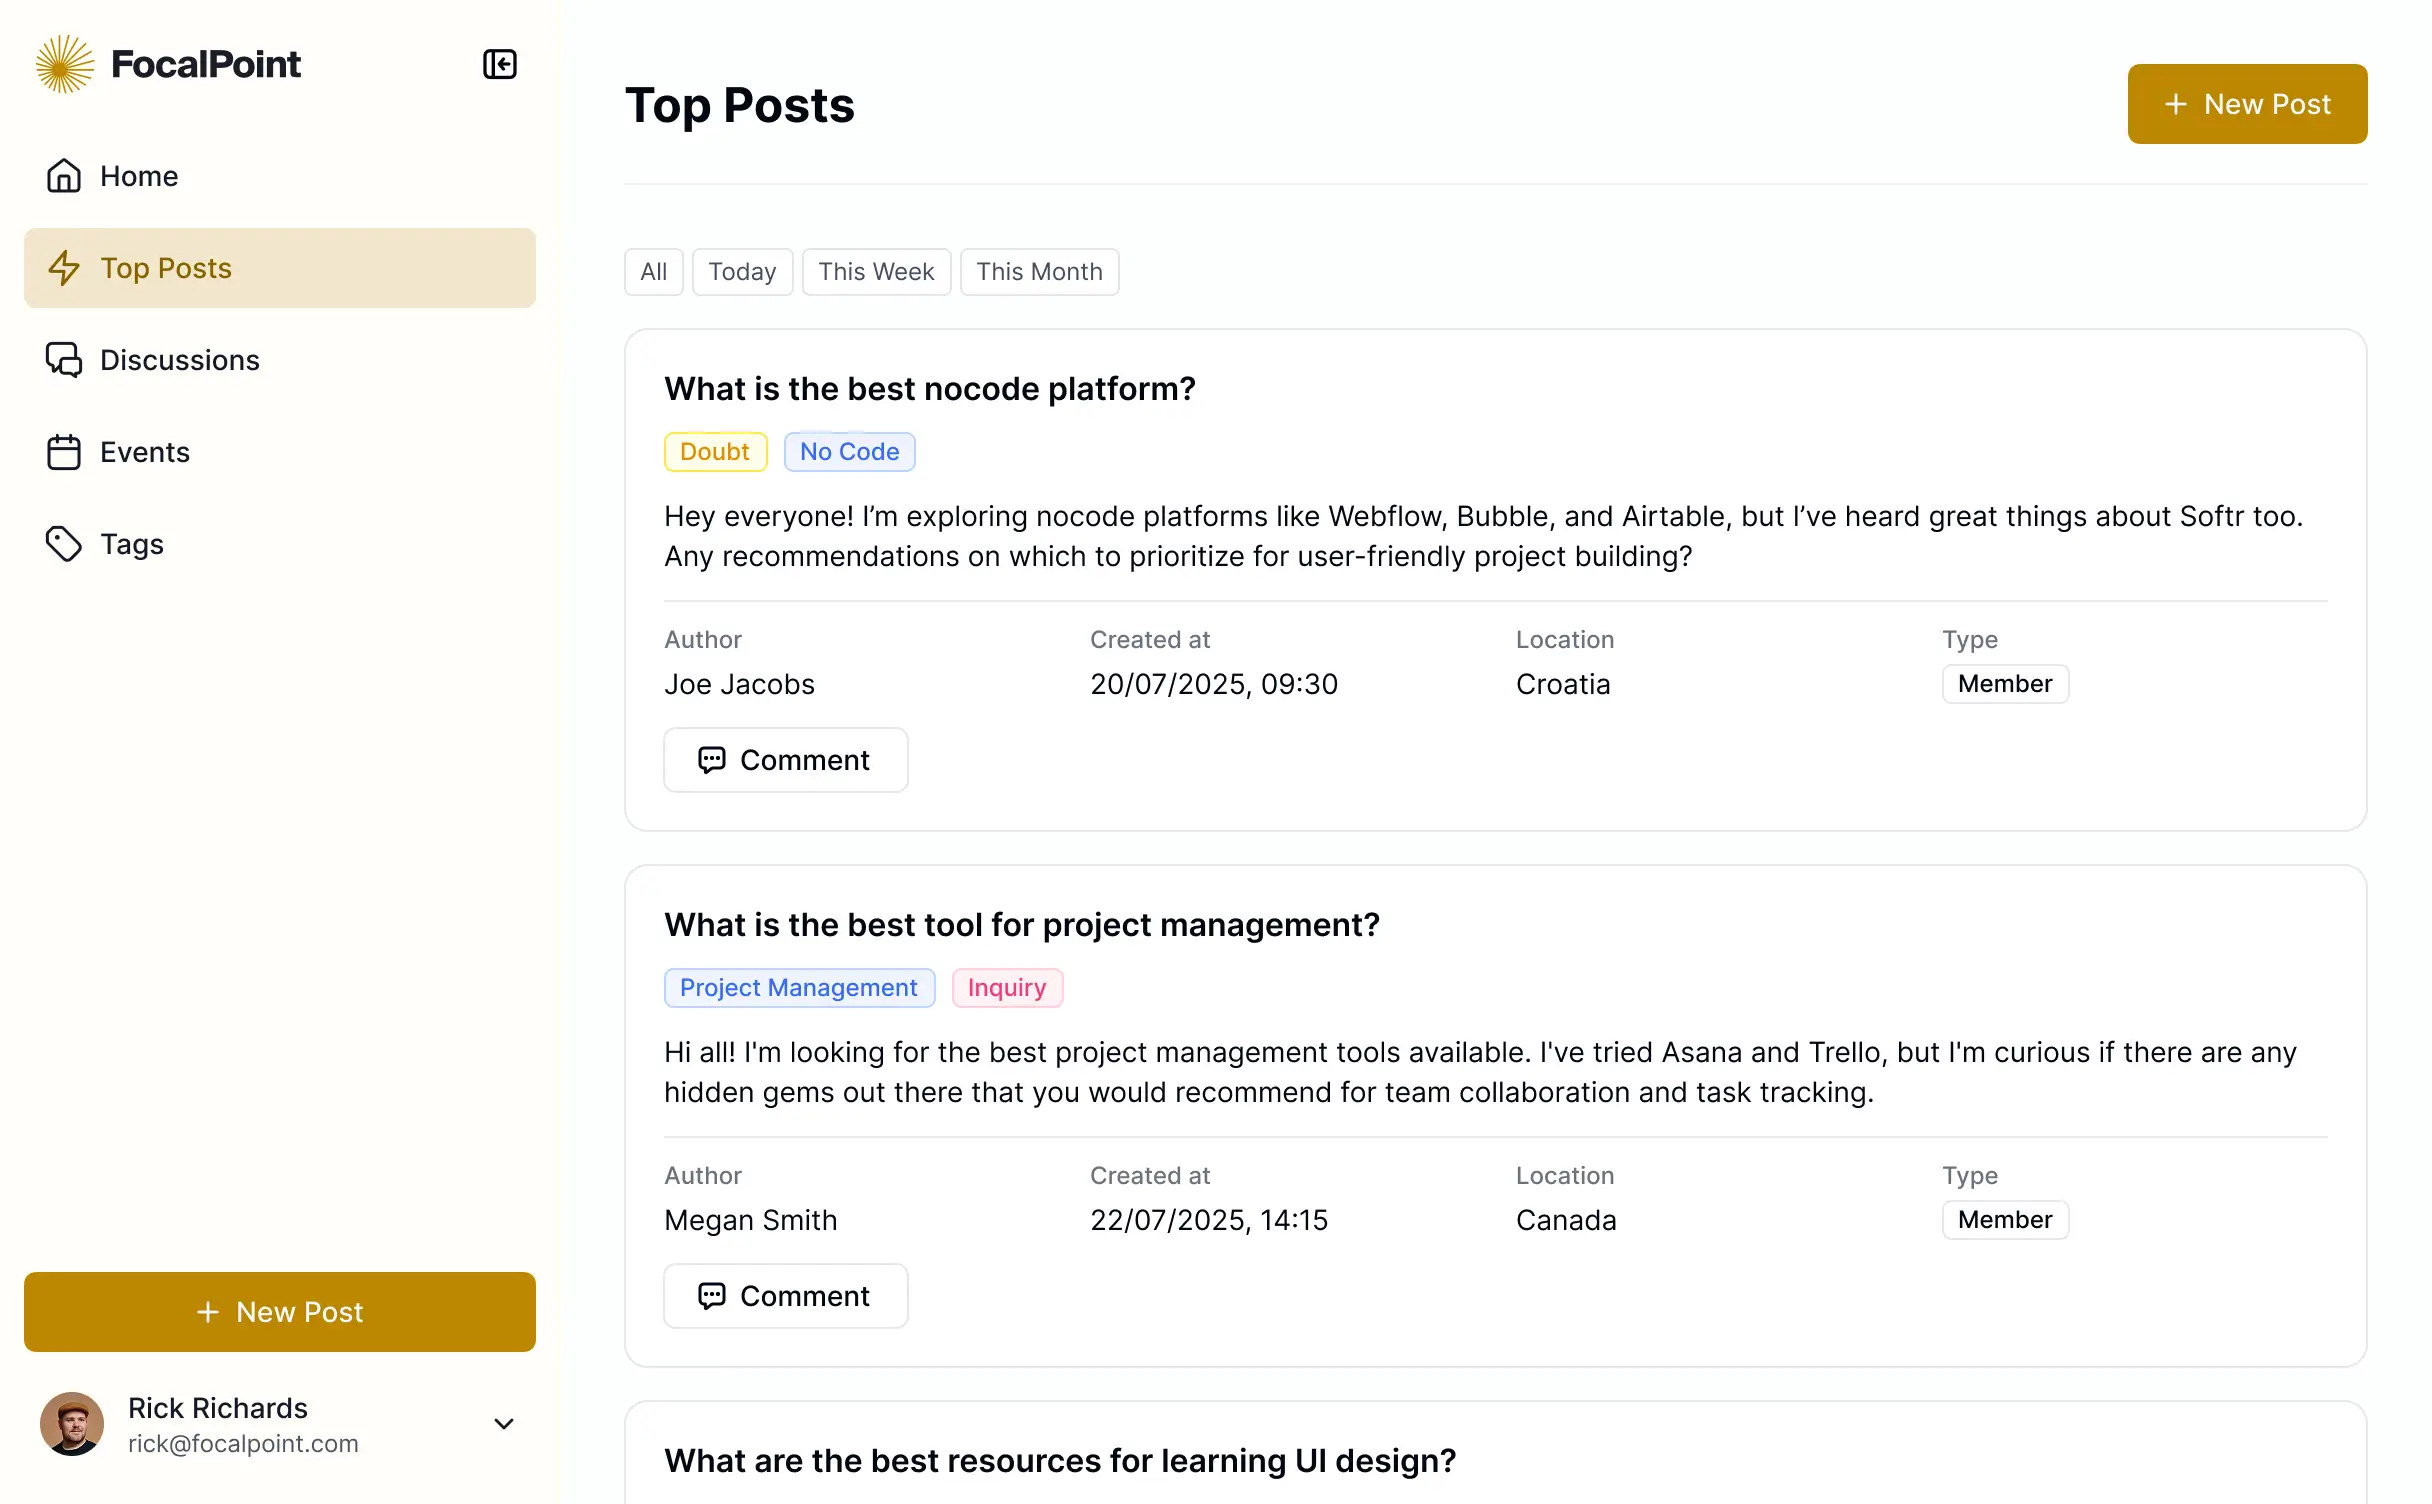Select the Top Posts lightning icon
Screen dimensions: 2432x1504
(x=65, y=268)
